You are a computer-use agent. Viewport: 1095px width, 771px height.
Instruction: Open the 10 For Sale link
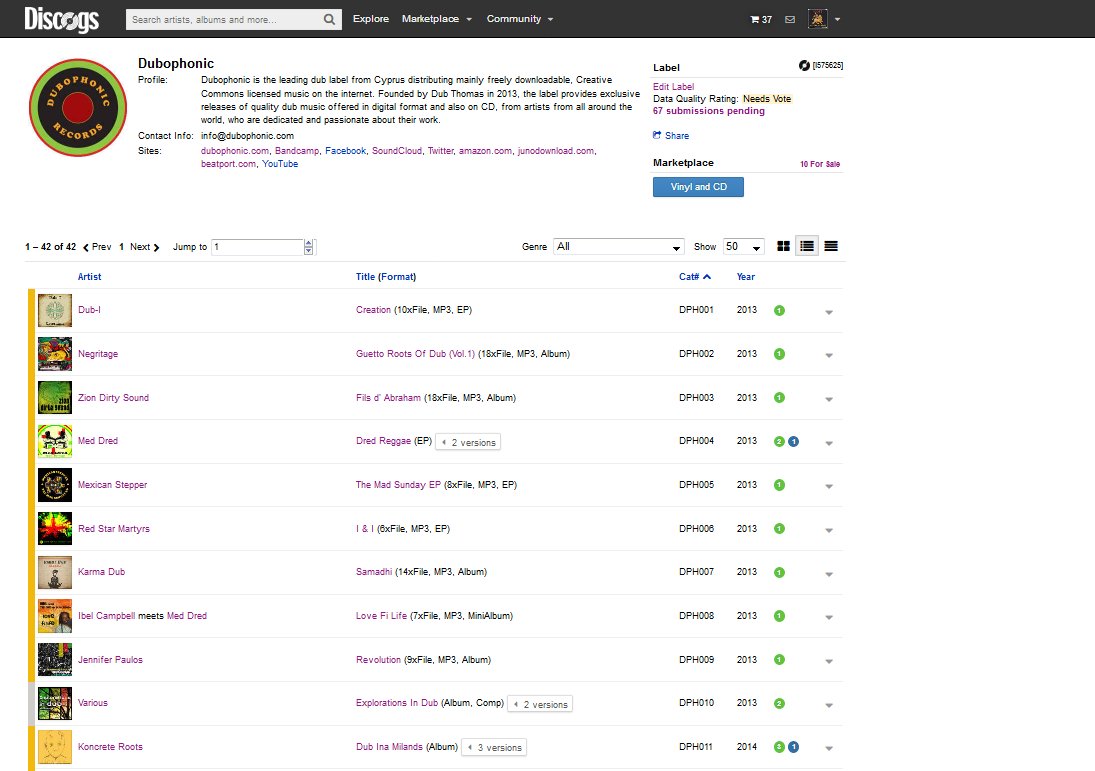point(820,164)
